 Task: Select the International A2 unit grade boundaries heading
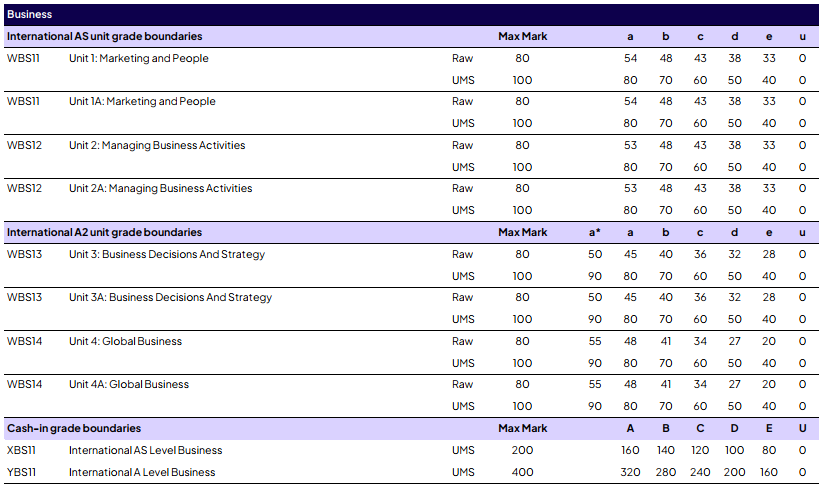click(105, 232)
